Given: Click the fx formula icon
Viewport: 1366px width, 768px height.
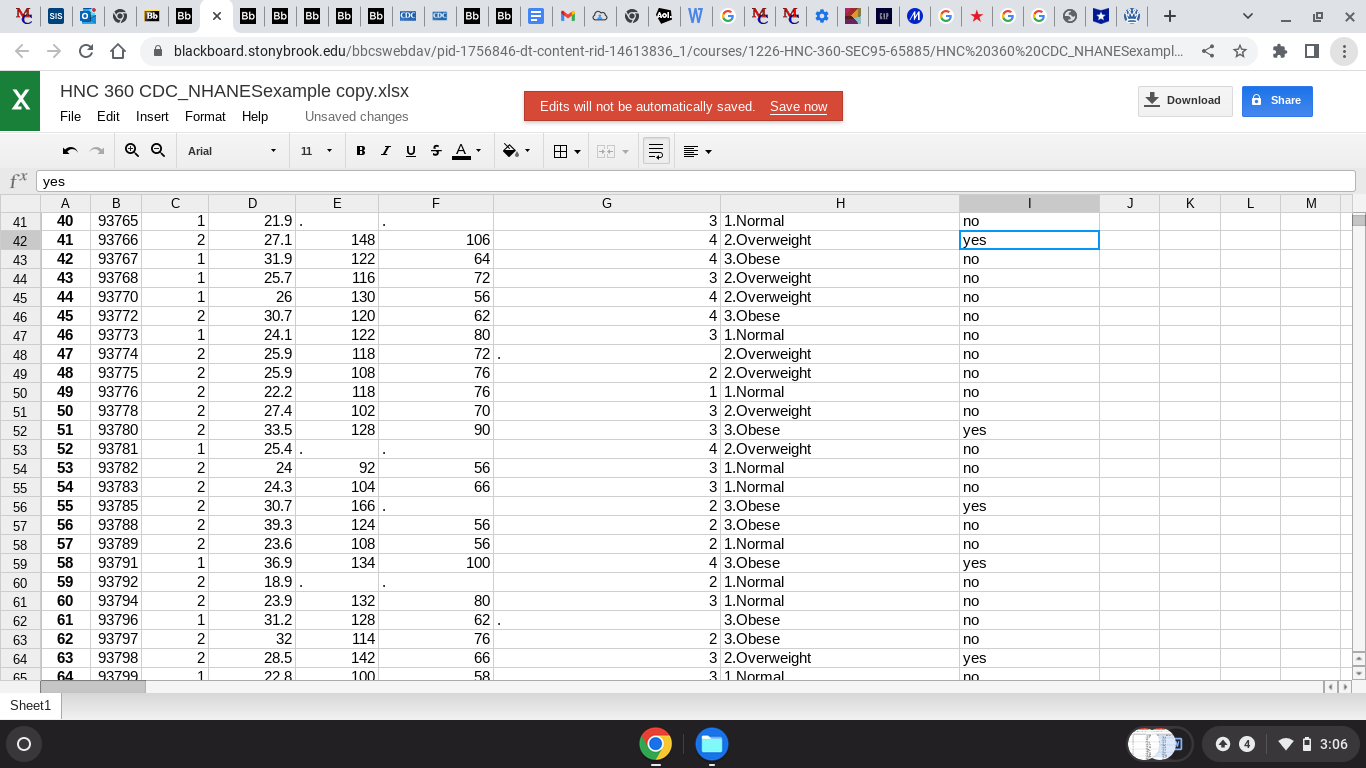Looking at the screenshot, I should point(18,181).
